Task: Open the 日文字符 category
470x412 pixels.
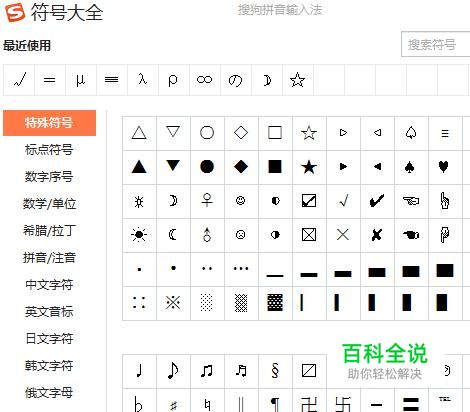Action: coord(49,339)
